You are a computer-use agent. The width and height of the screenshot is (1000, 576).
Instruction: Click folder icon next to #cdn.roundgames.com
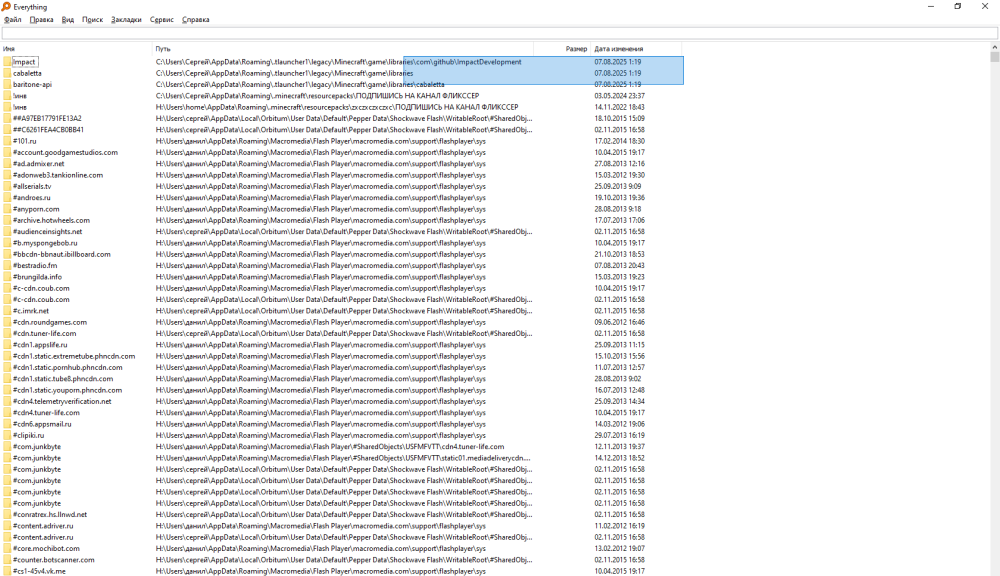coord(7,322)
